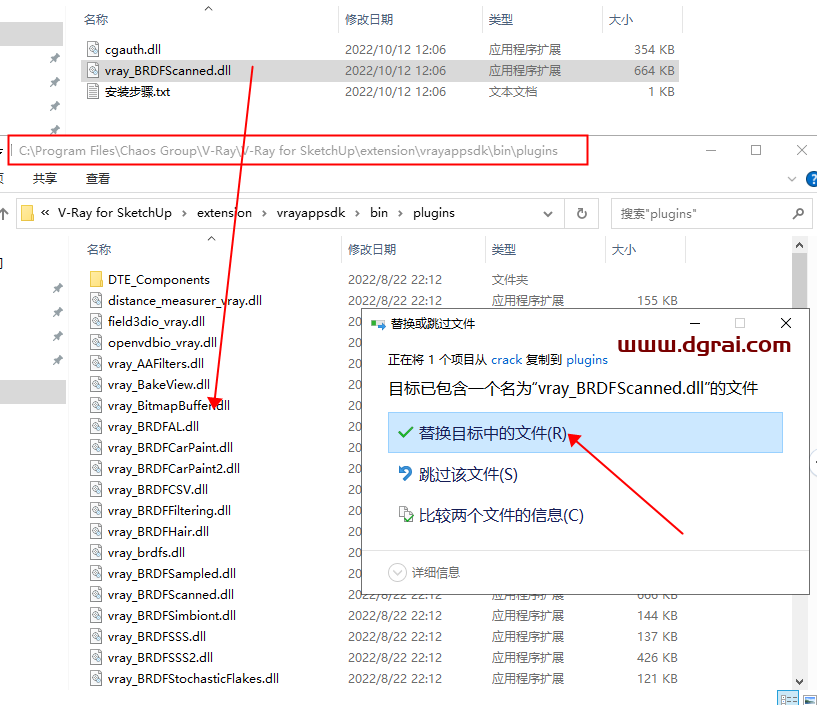Select the DTE_Components folder icon

[x=96, y=280]
